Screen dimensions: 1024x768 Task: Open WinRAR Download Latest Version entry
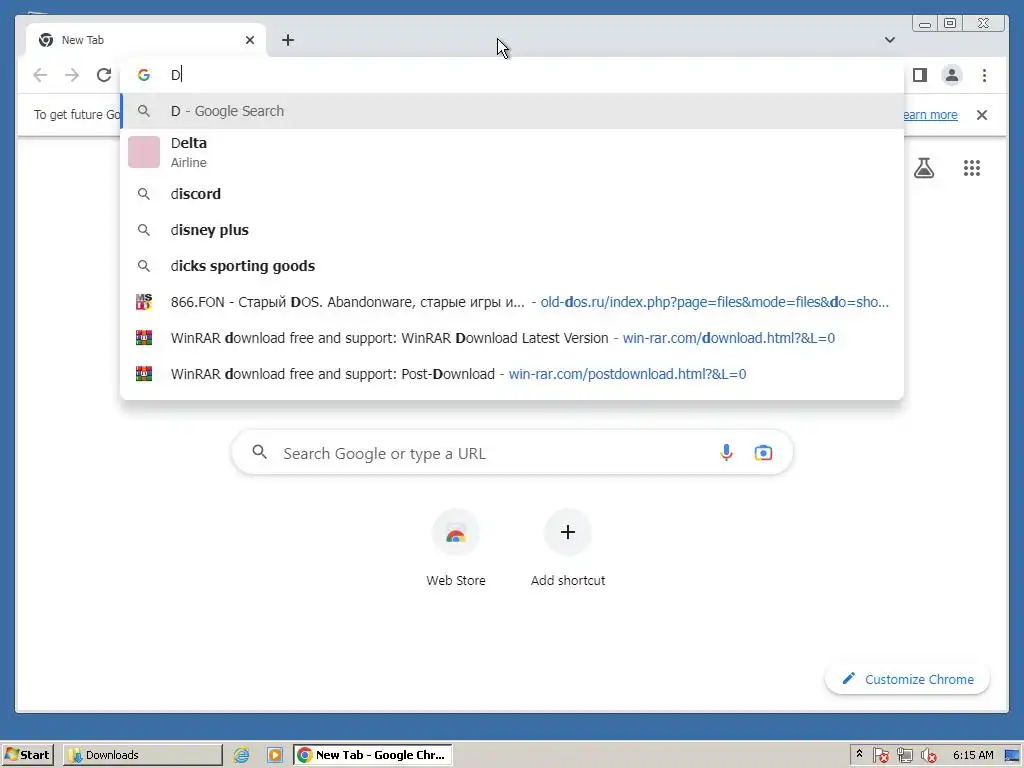click(512, 338)
